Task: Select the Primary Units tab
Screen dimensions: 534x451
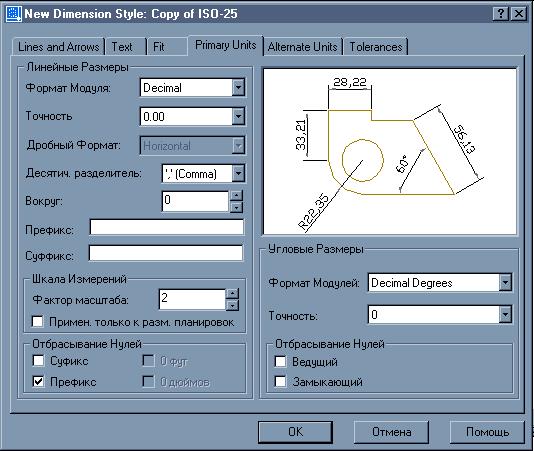Action: click(x=225, y=45)
